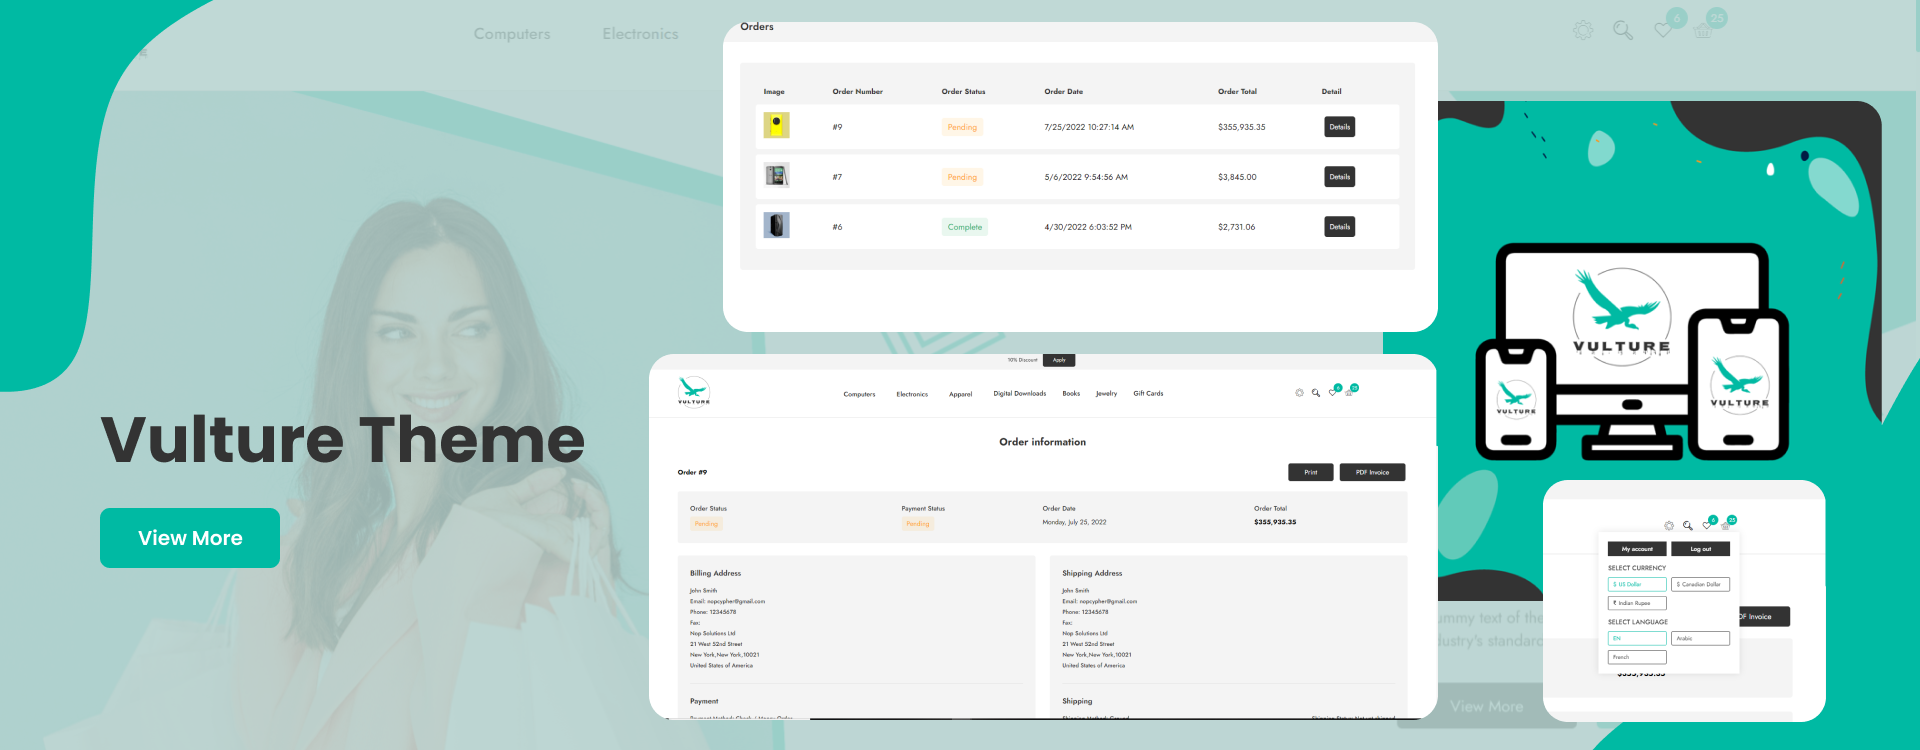
Task: Click the Order information heading
Action: (1042, 442)
